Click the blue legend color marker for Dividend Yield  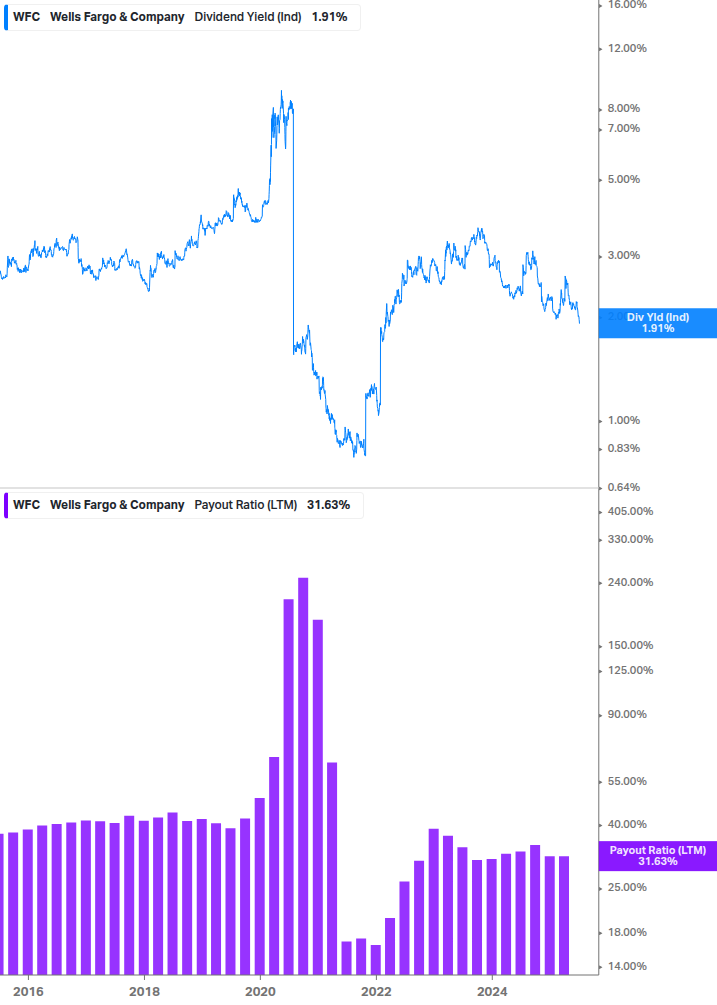pyautogui.click(x=6, y=17)
